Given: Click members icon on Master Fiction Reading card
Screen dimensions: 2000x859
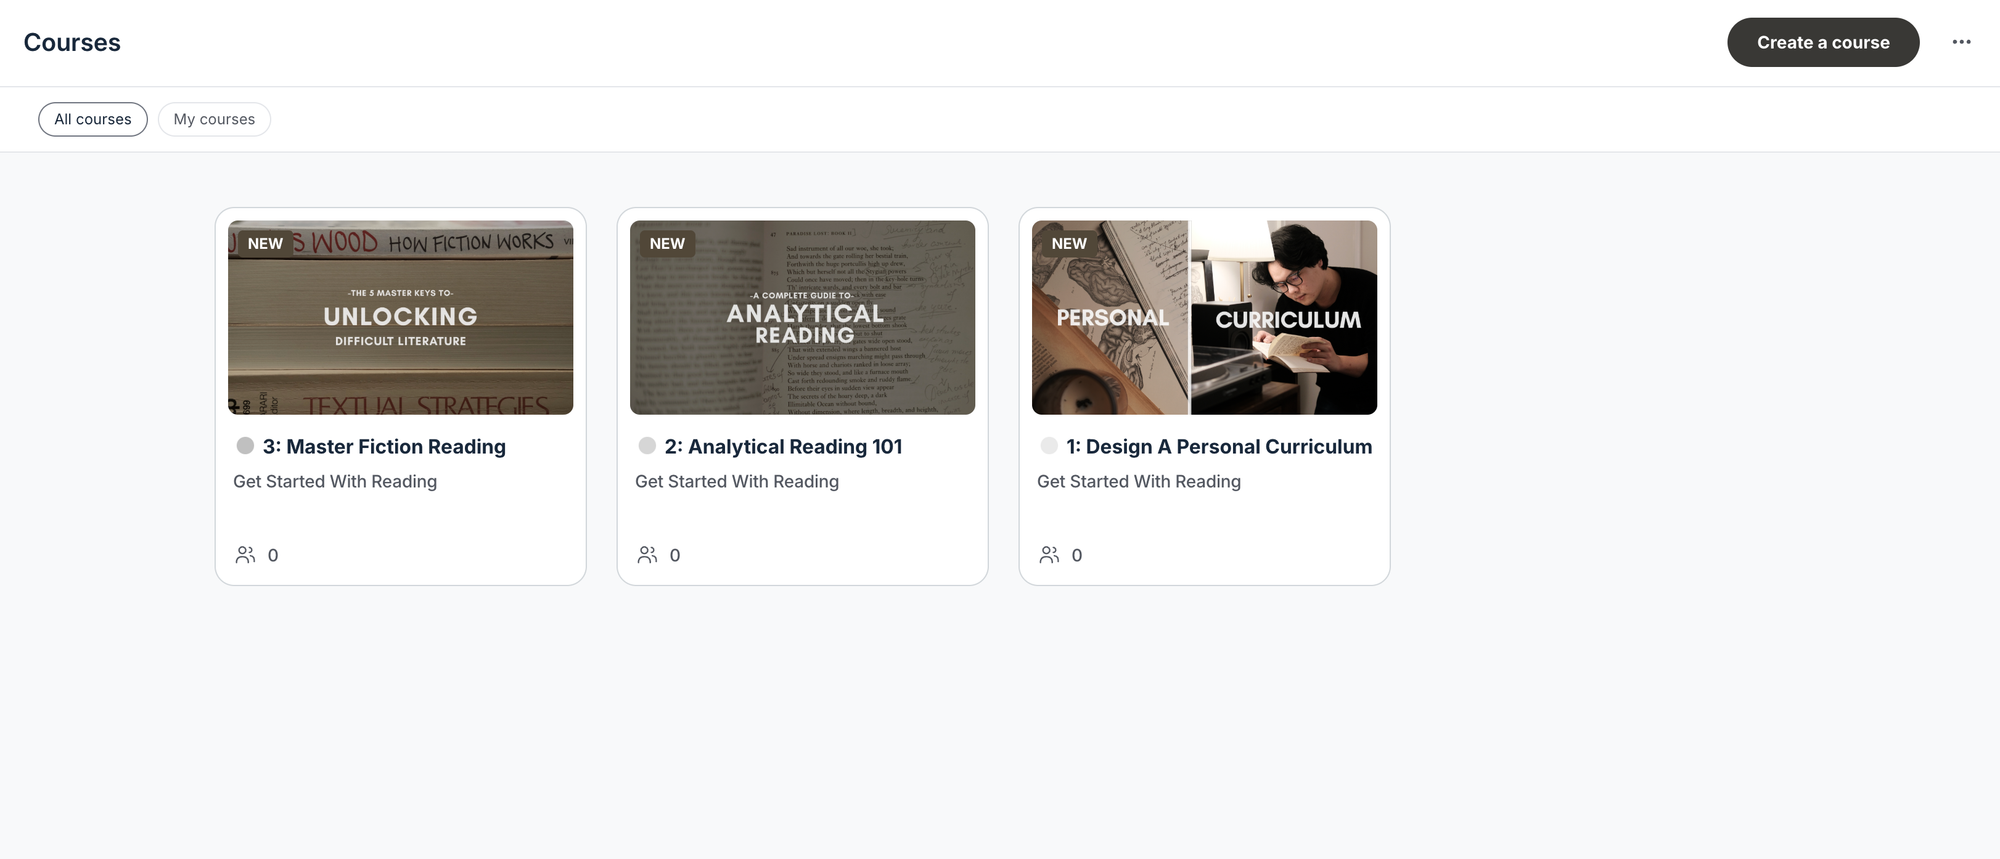Looking at the screenshot, I should pyautogui.click(x=245, y=555).
